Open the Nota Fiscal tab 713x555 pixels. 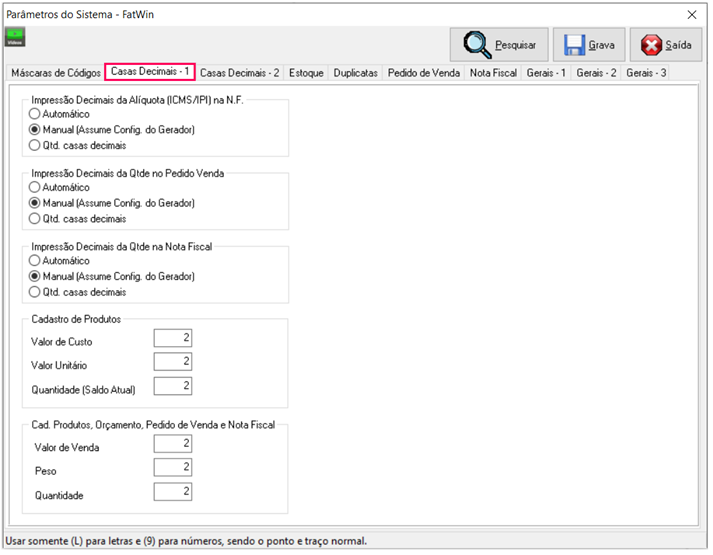[x=493, y=73]
